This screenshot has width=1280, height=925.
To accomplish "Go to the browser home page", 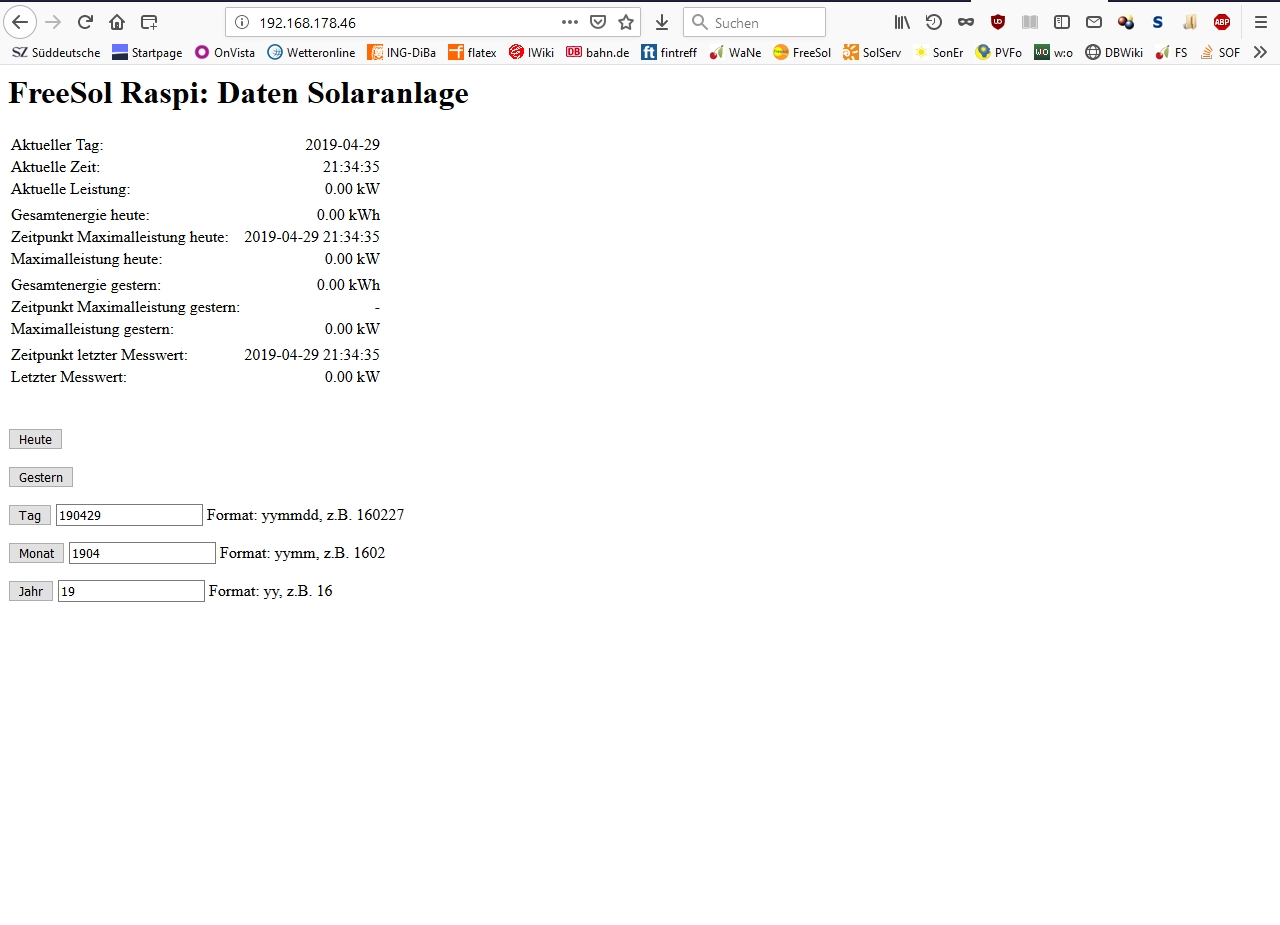I will coord(117,22).
